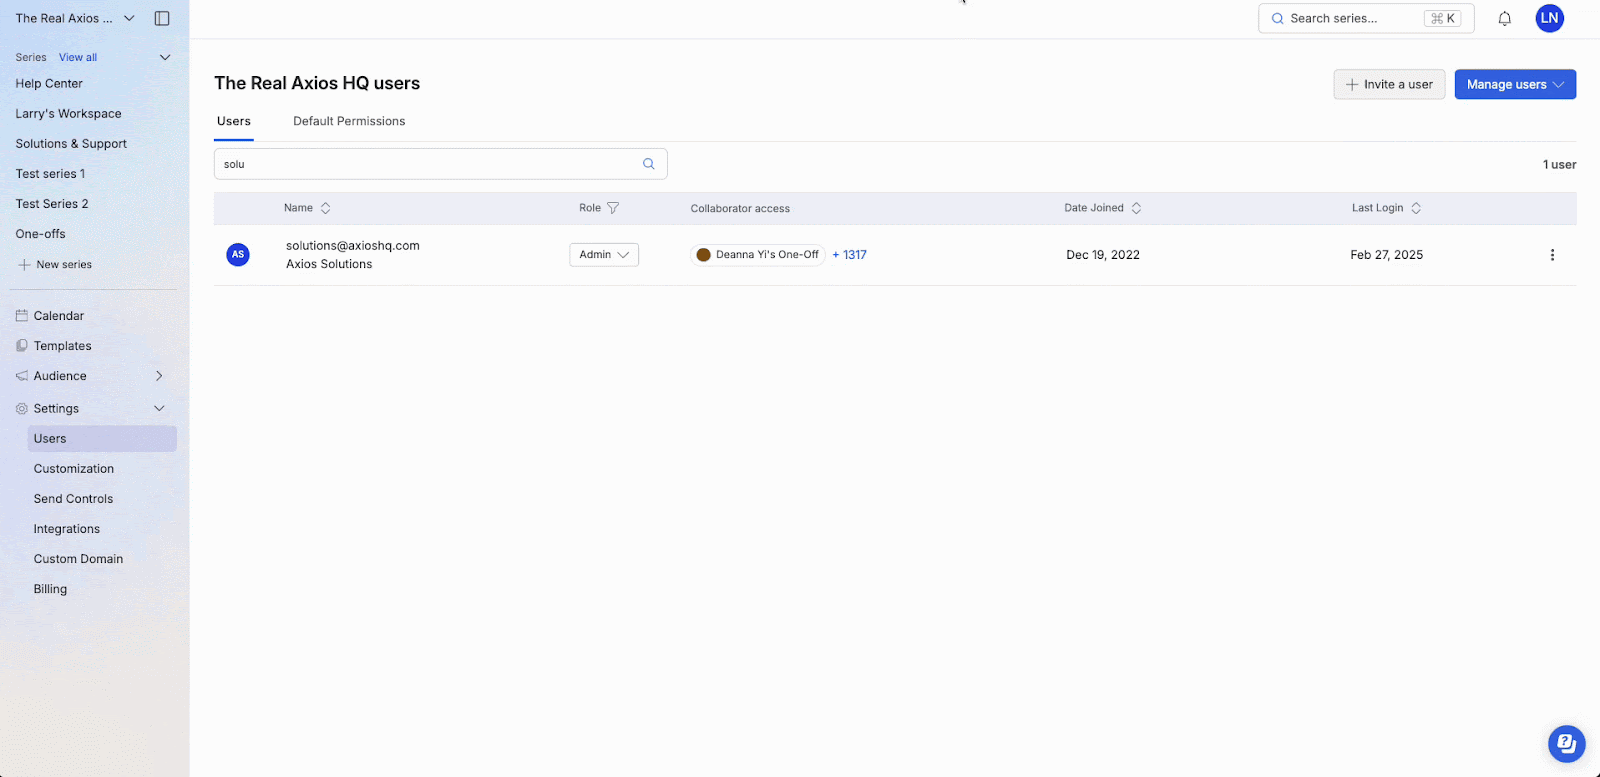Click the user search field containing solu
The height and width of the screenshot is (777, 1600).
[440, 164]
